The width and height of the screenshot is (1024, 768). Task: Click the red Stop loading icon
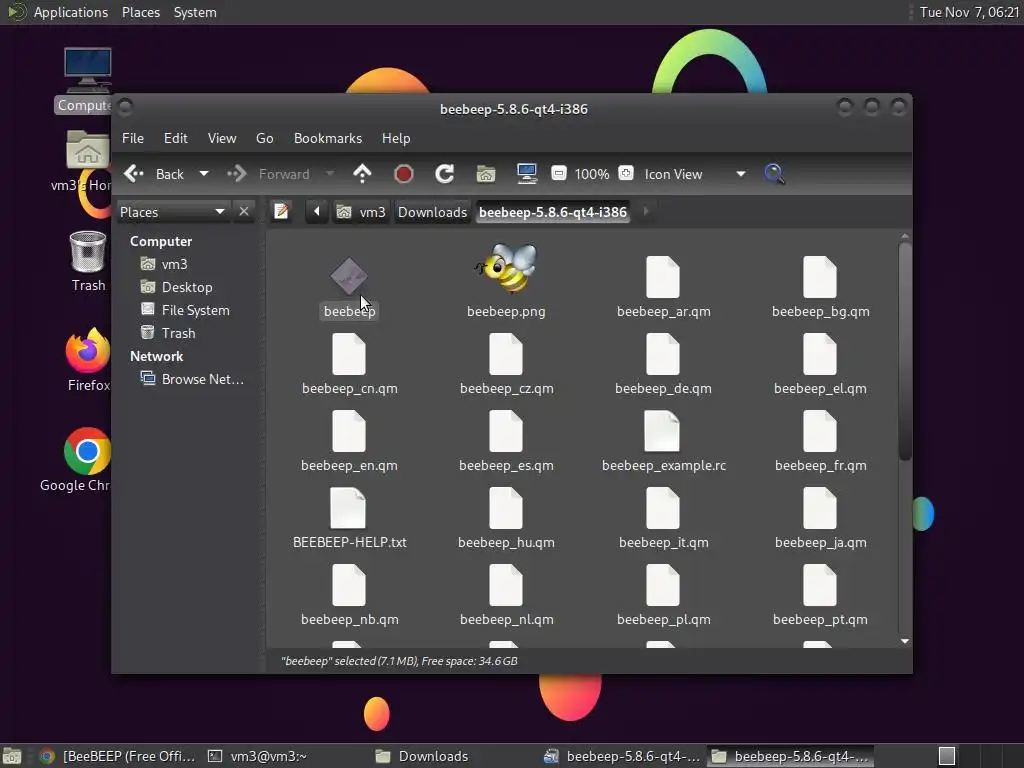(404, 174)
